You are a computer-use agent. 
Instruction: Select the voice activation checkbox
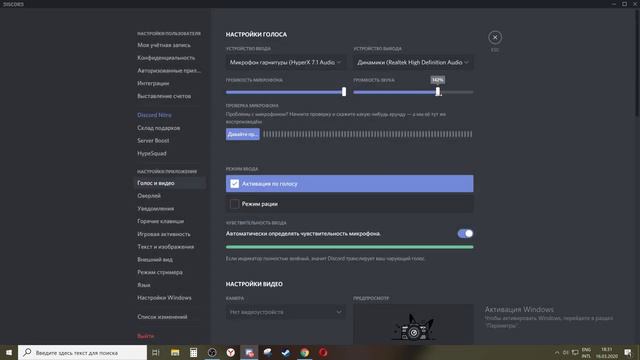234,184
